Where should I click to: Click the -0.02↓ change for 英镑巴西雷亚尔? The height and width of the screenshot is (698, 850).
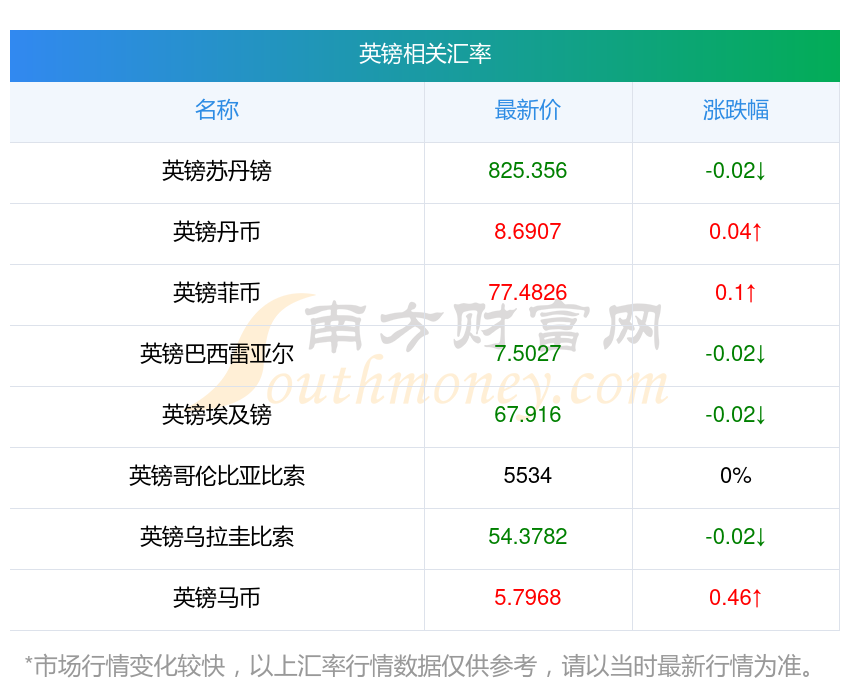click(x=736, y=354)
